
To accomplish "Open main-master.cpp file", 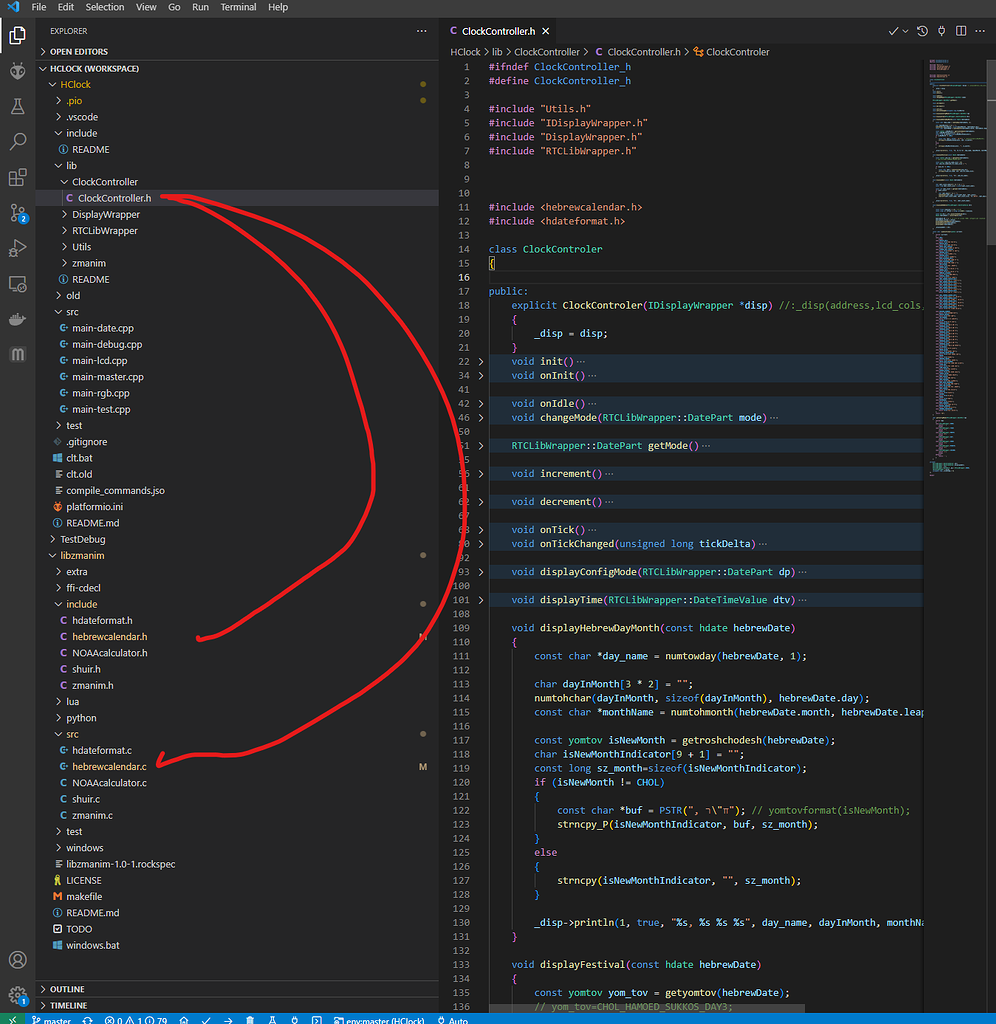I will (x=108, y=377).
